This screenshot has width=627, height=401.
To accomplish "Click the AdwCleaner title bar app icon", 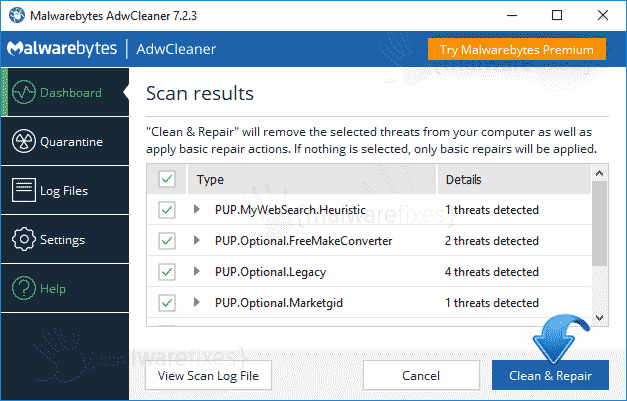I will coord(17,16).
